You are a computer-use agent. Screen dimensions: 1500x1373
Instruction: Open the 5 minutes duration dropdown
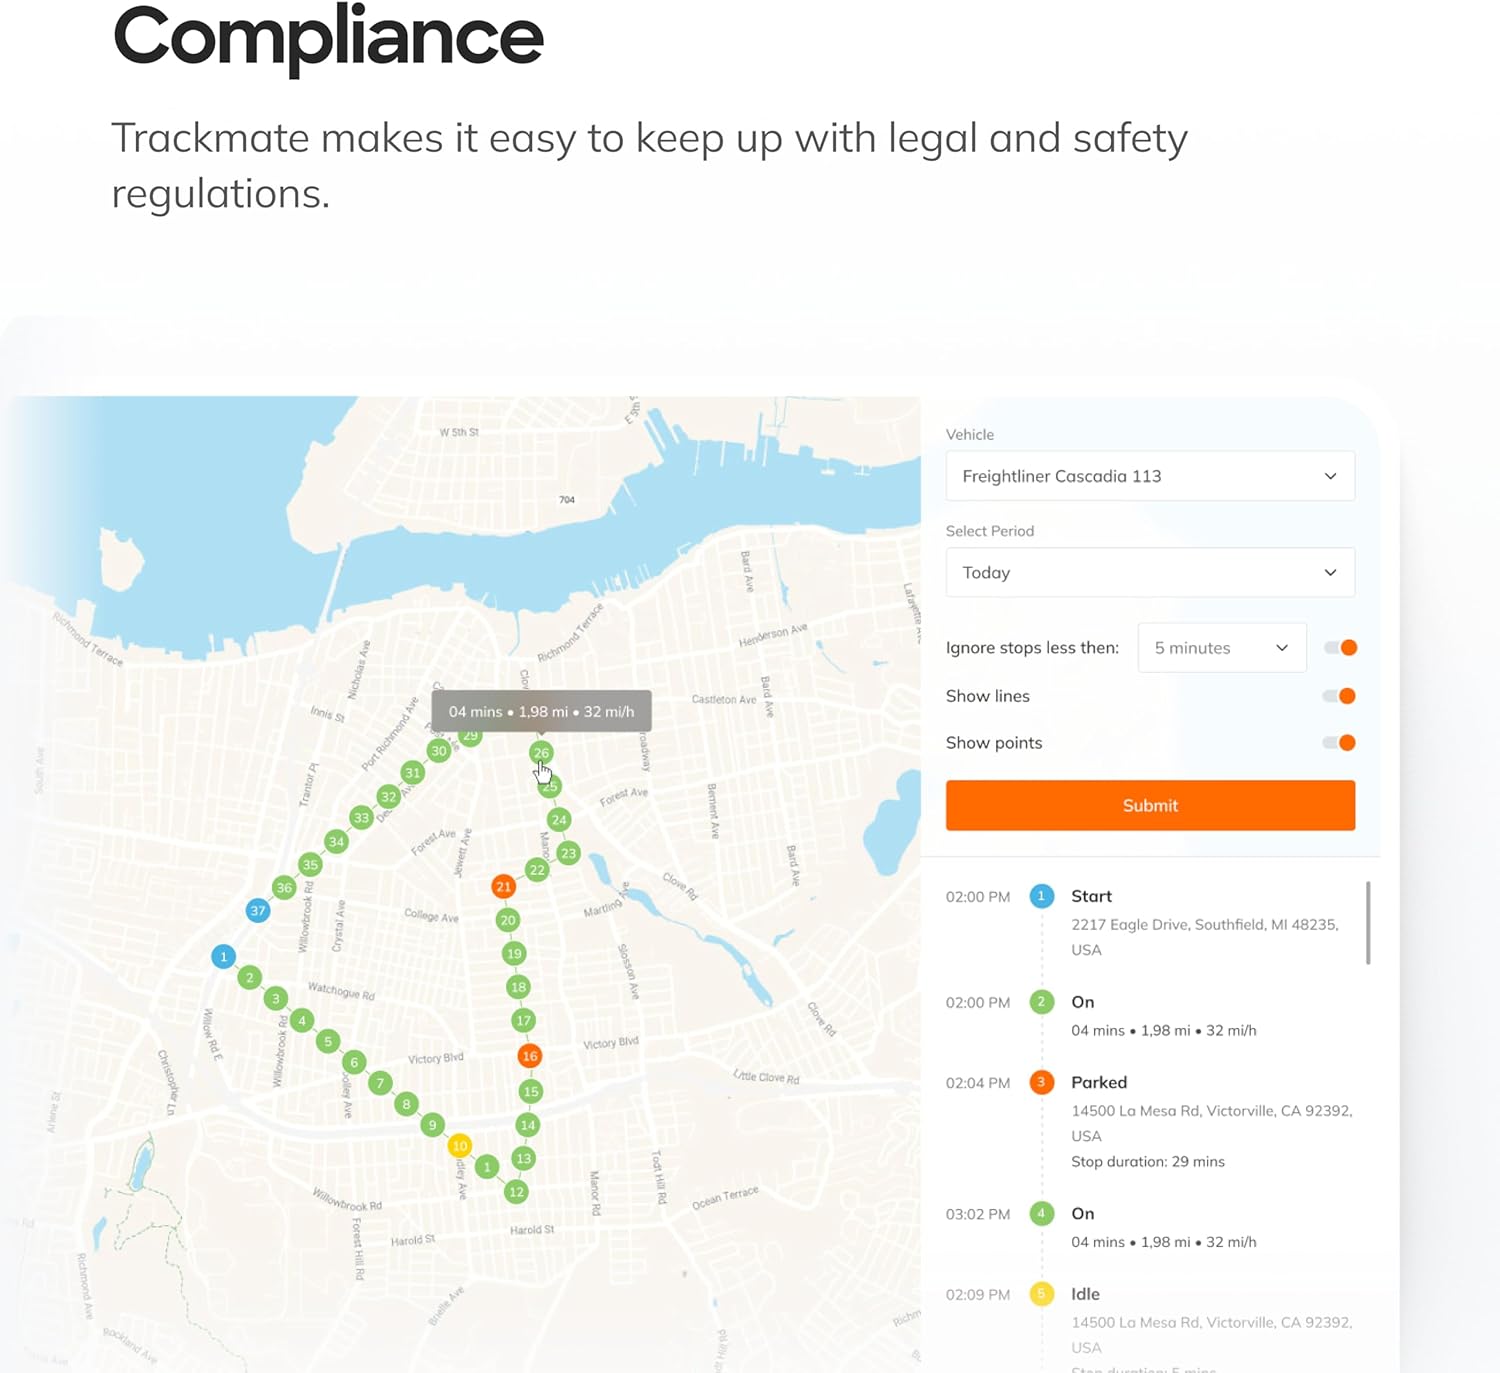pyautogui.click(x=1222, y=648)
